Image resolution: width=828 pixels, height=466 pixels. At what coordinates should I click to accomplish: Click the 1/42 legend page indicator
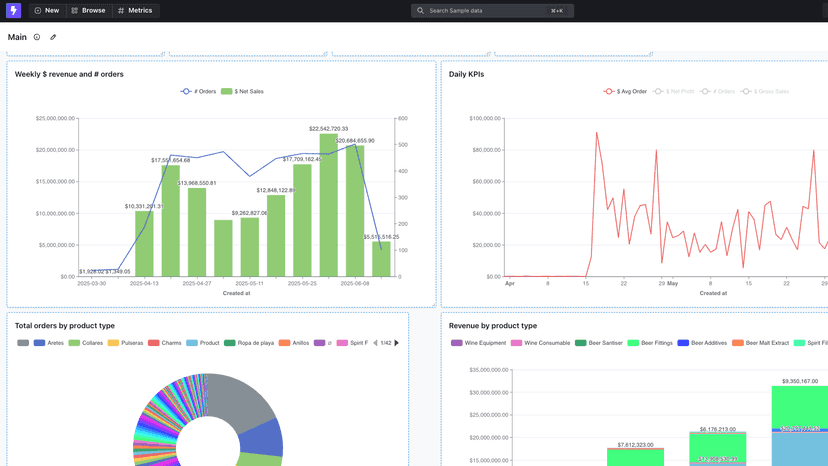coord(386,343)
